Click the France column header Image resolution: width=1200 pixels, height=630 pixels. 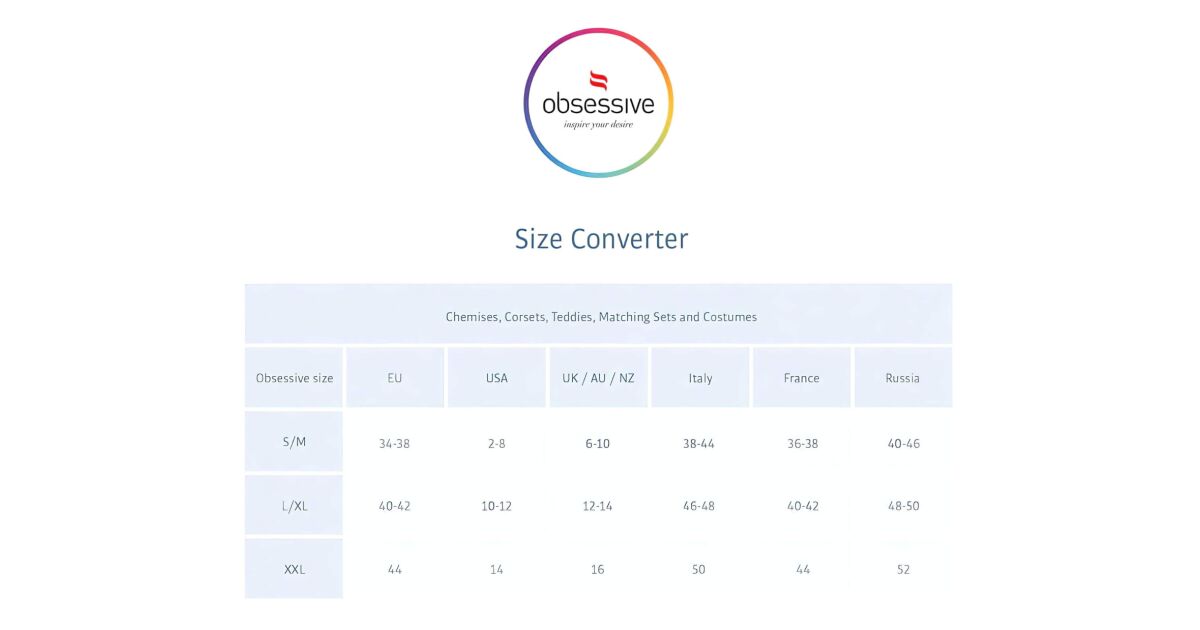pos(801,378)
